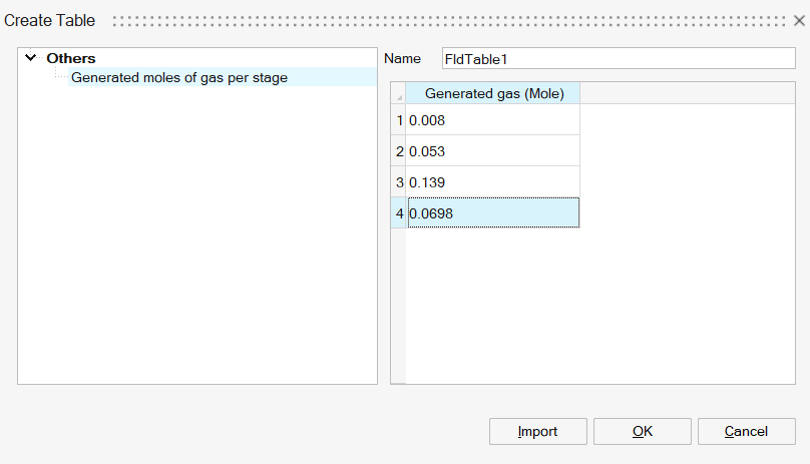Select the Others category label
This screenshot has width=810, height=464.
(71, 59)
